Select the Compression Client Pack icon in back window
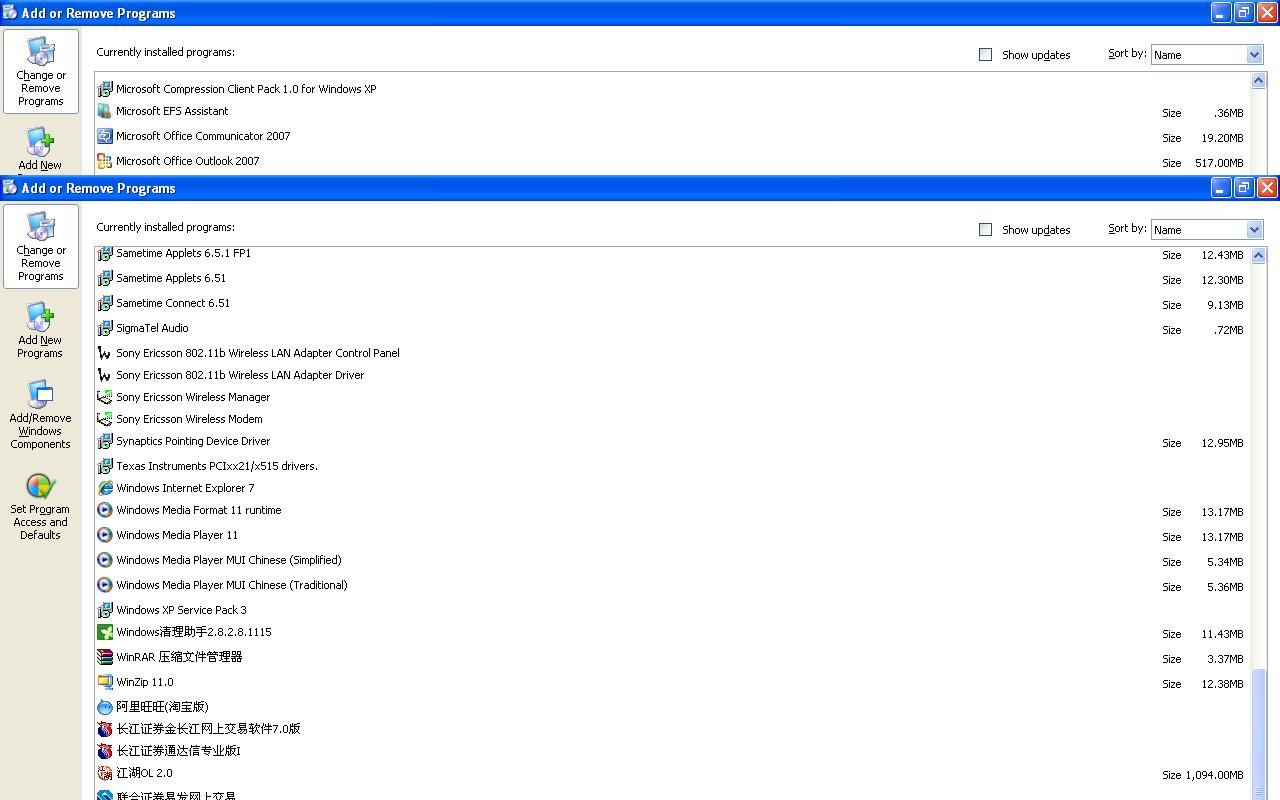Screen dimensions: 1280x800 pyautogui.click(x=104, y=89)
